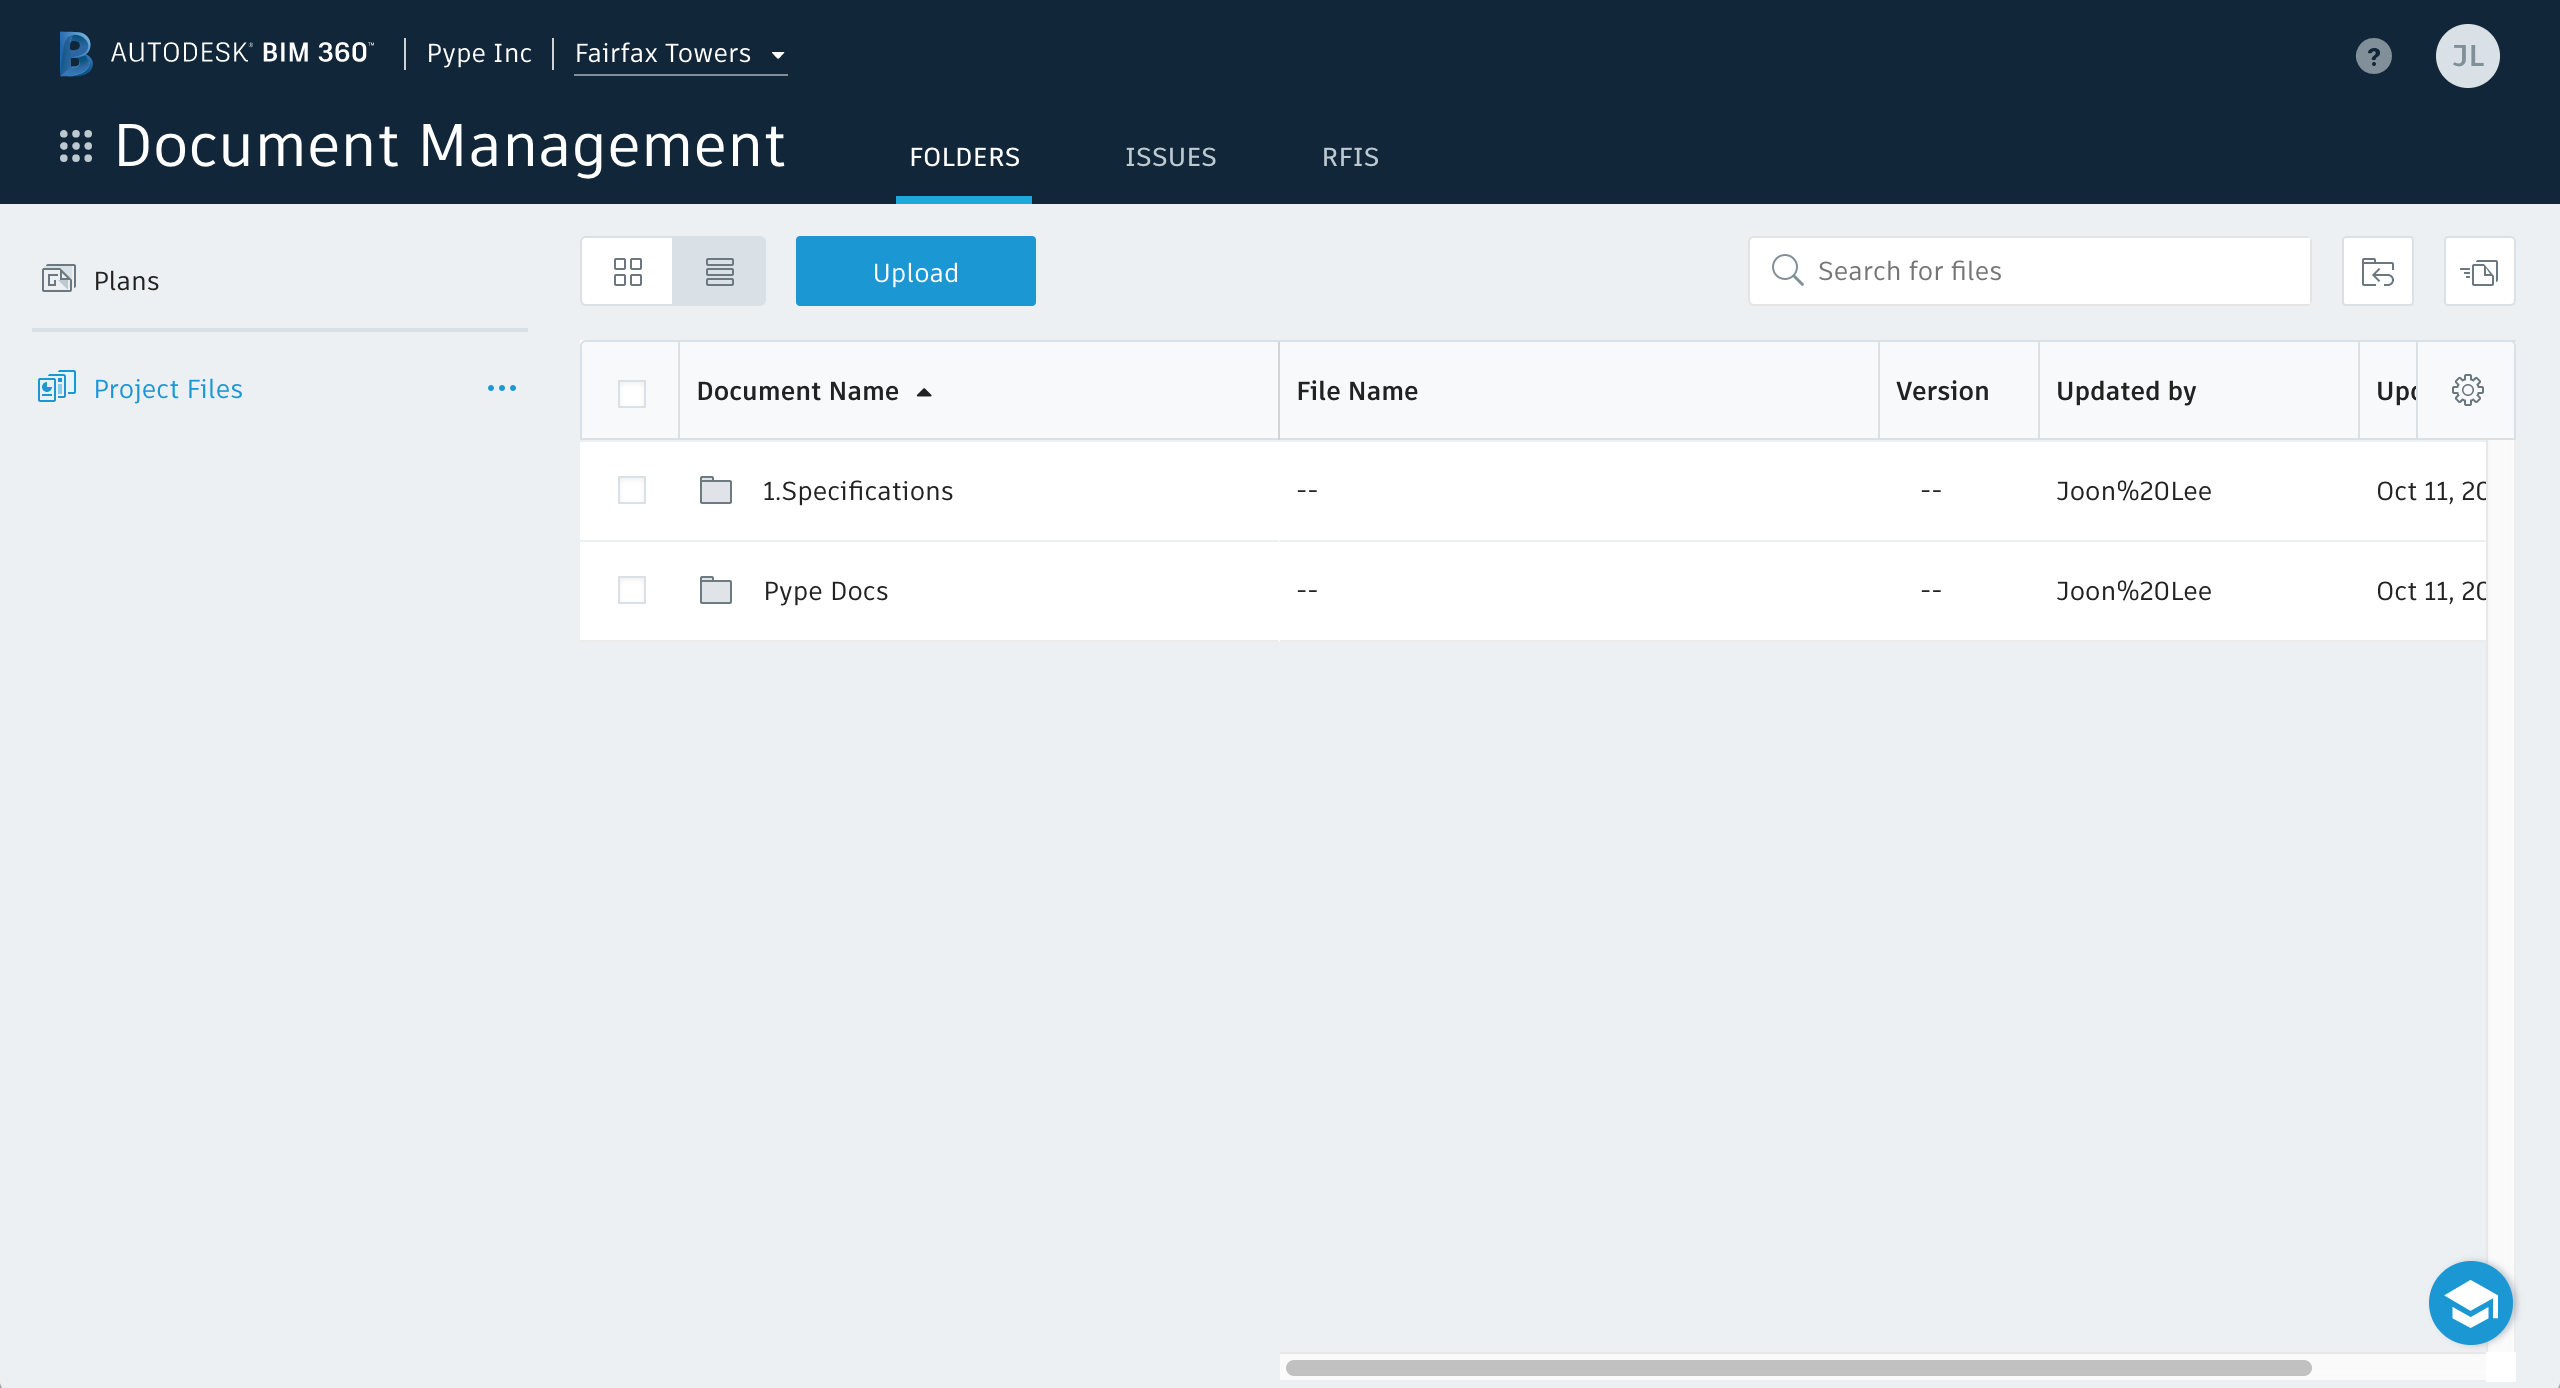This screenshot has width=2560, height=1388.
Task: Switch to list view
Action: click(719, 271)
